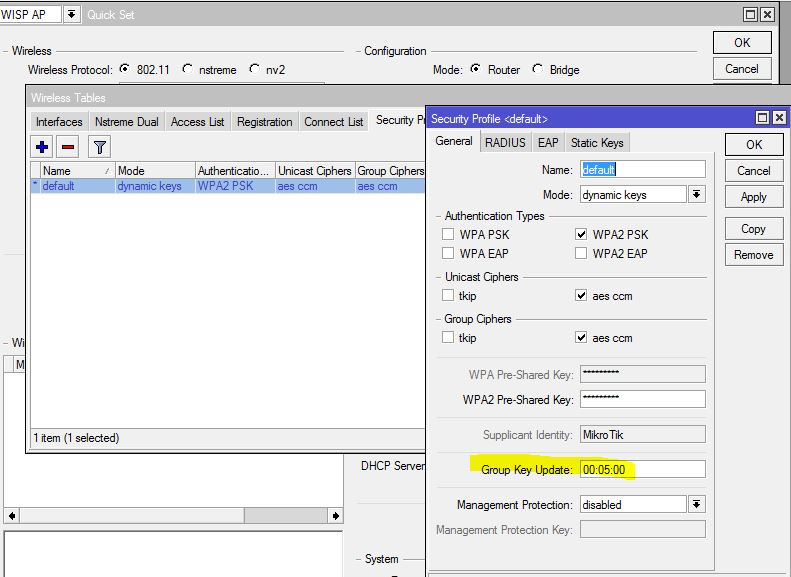Sort by the Group Ciphers column header
Viewport: 791px width, 577px height.
(x=390, y=170)
